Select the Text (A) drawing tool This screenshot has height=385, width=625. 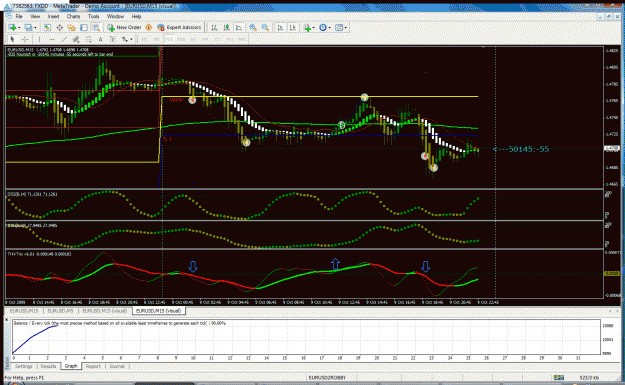100,39
